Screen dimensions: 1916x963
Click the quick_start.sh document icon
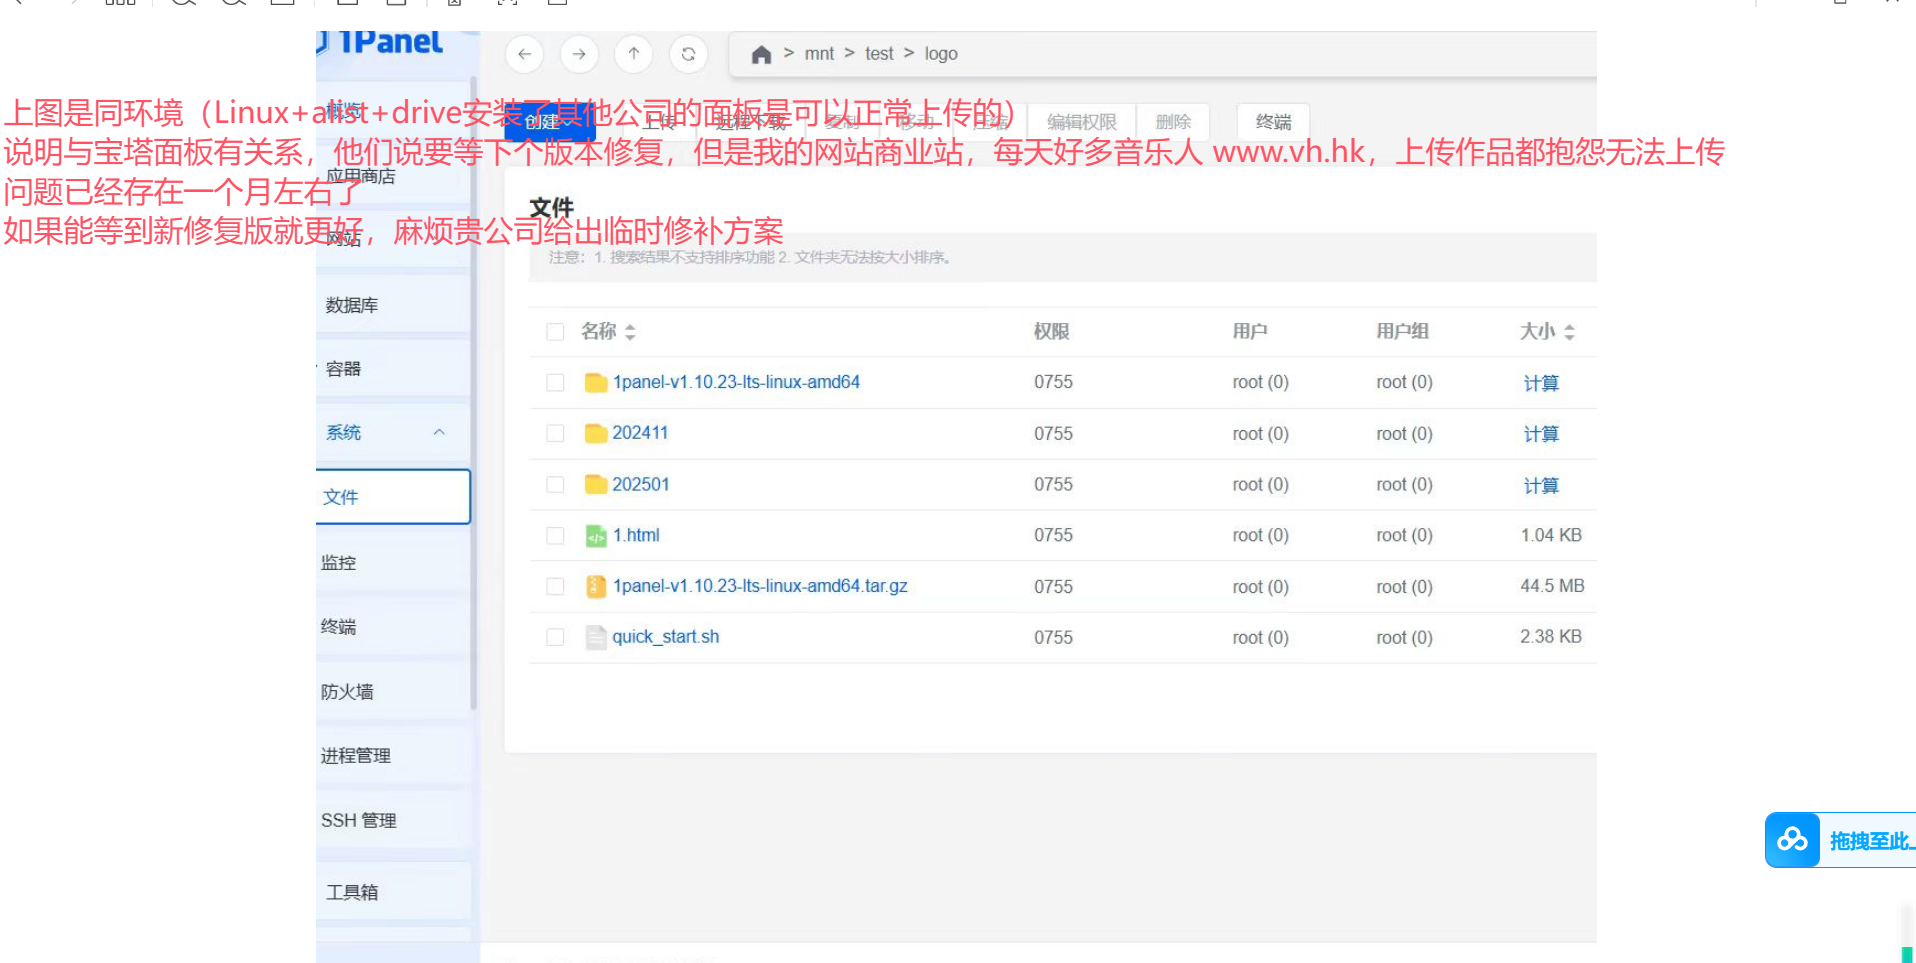tap(596, 638)
